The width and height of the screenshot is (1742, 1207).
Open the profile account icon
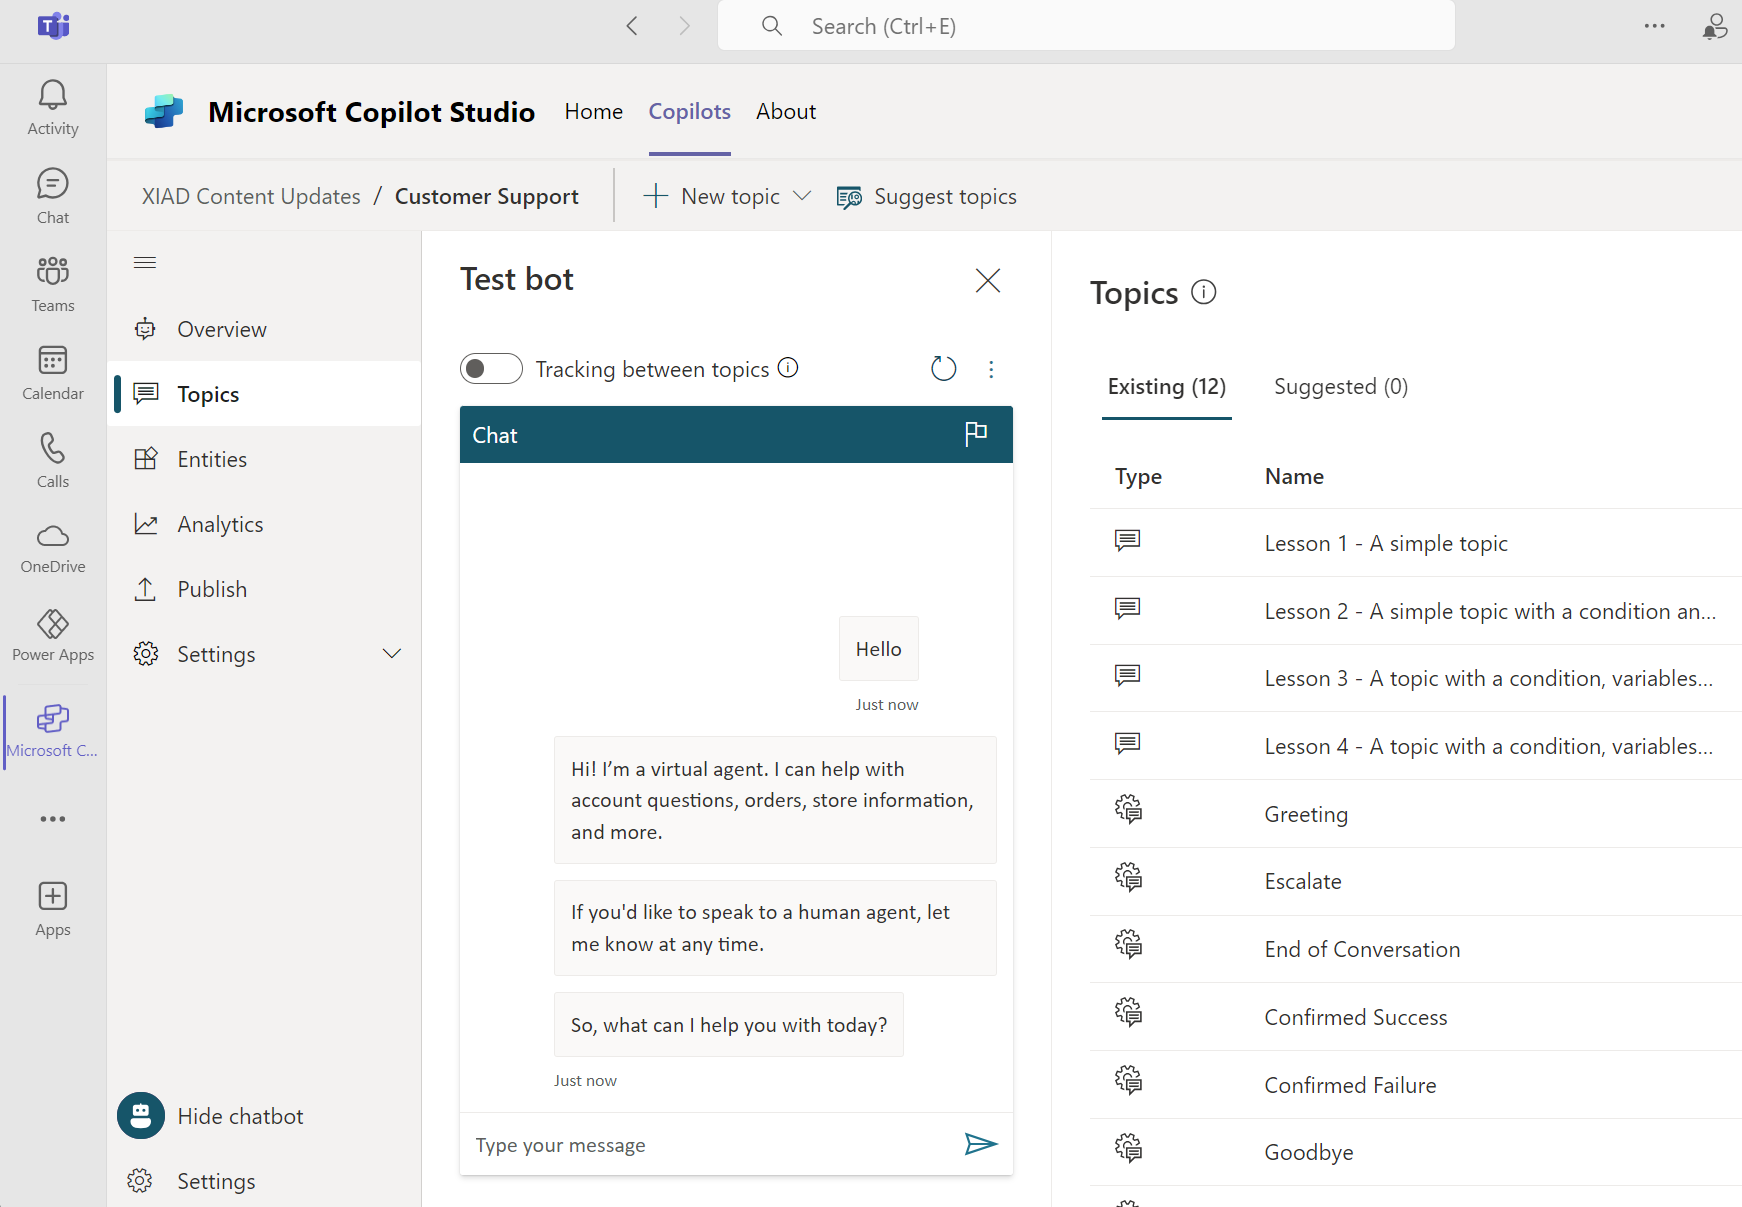(1714, 26)
